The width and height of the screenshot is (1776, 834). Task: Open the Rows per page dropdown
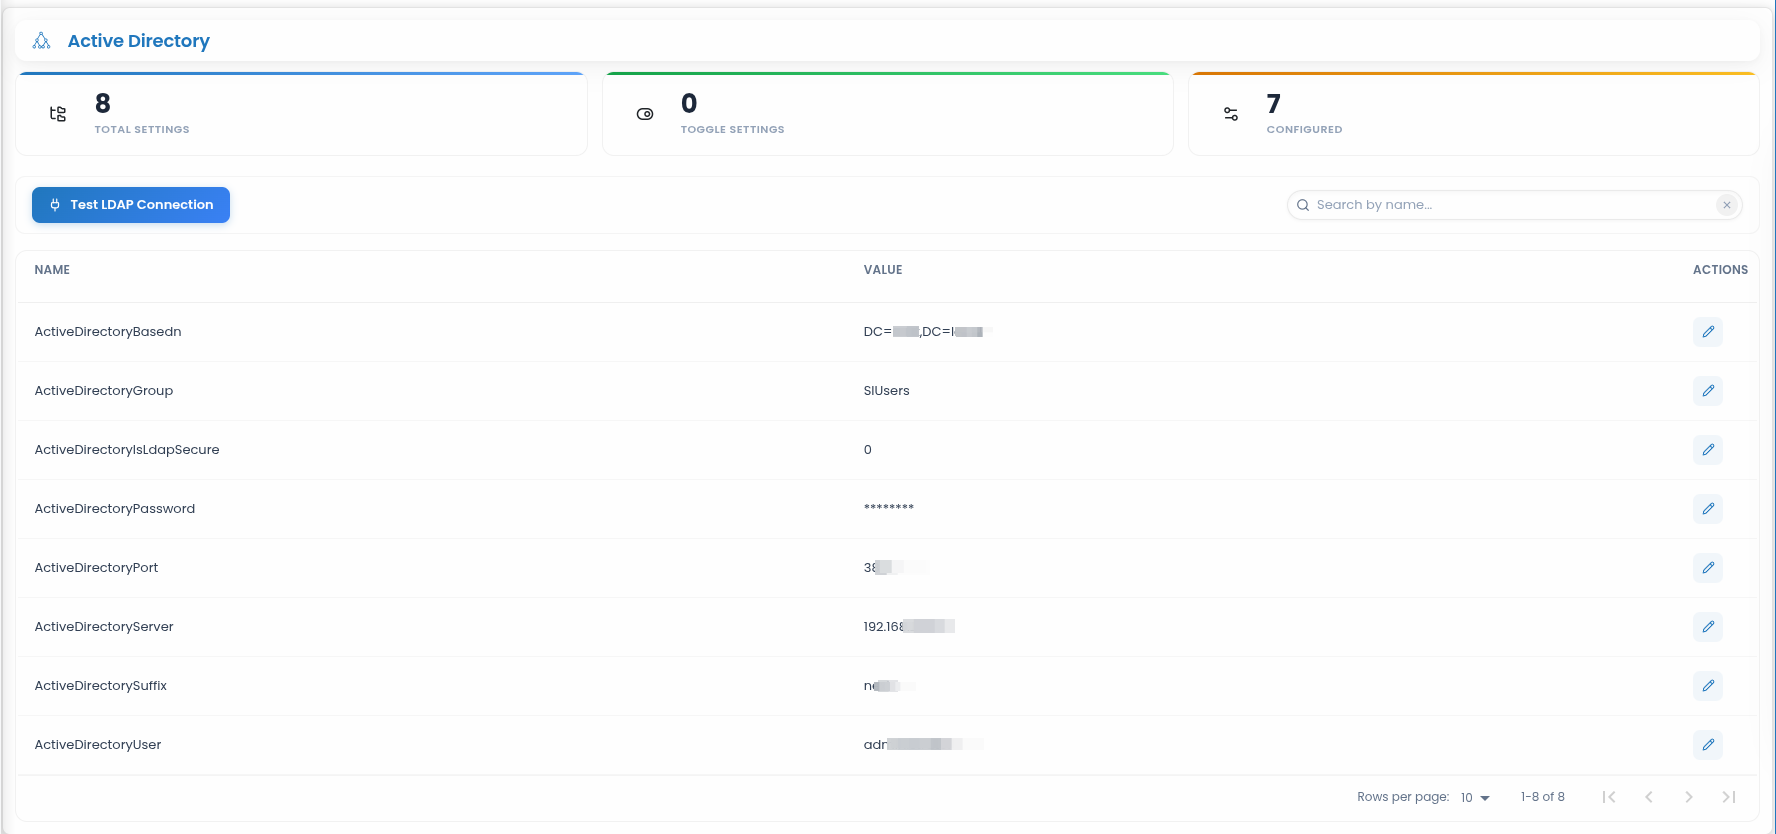coord(1475,798)
